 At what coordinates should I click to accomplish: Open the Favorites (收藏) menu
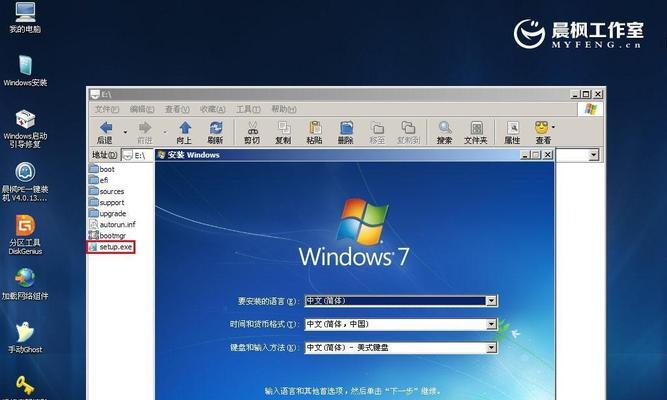(213, 109)
